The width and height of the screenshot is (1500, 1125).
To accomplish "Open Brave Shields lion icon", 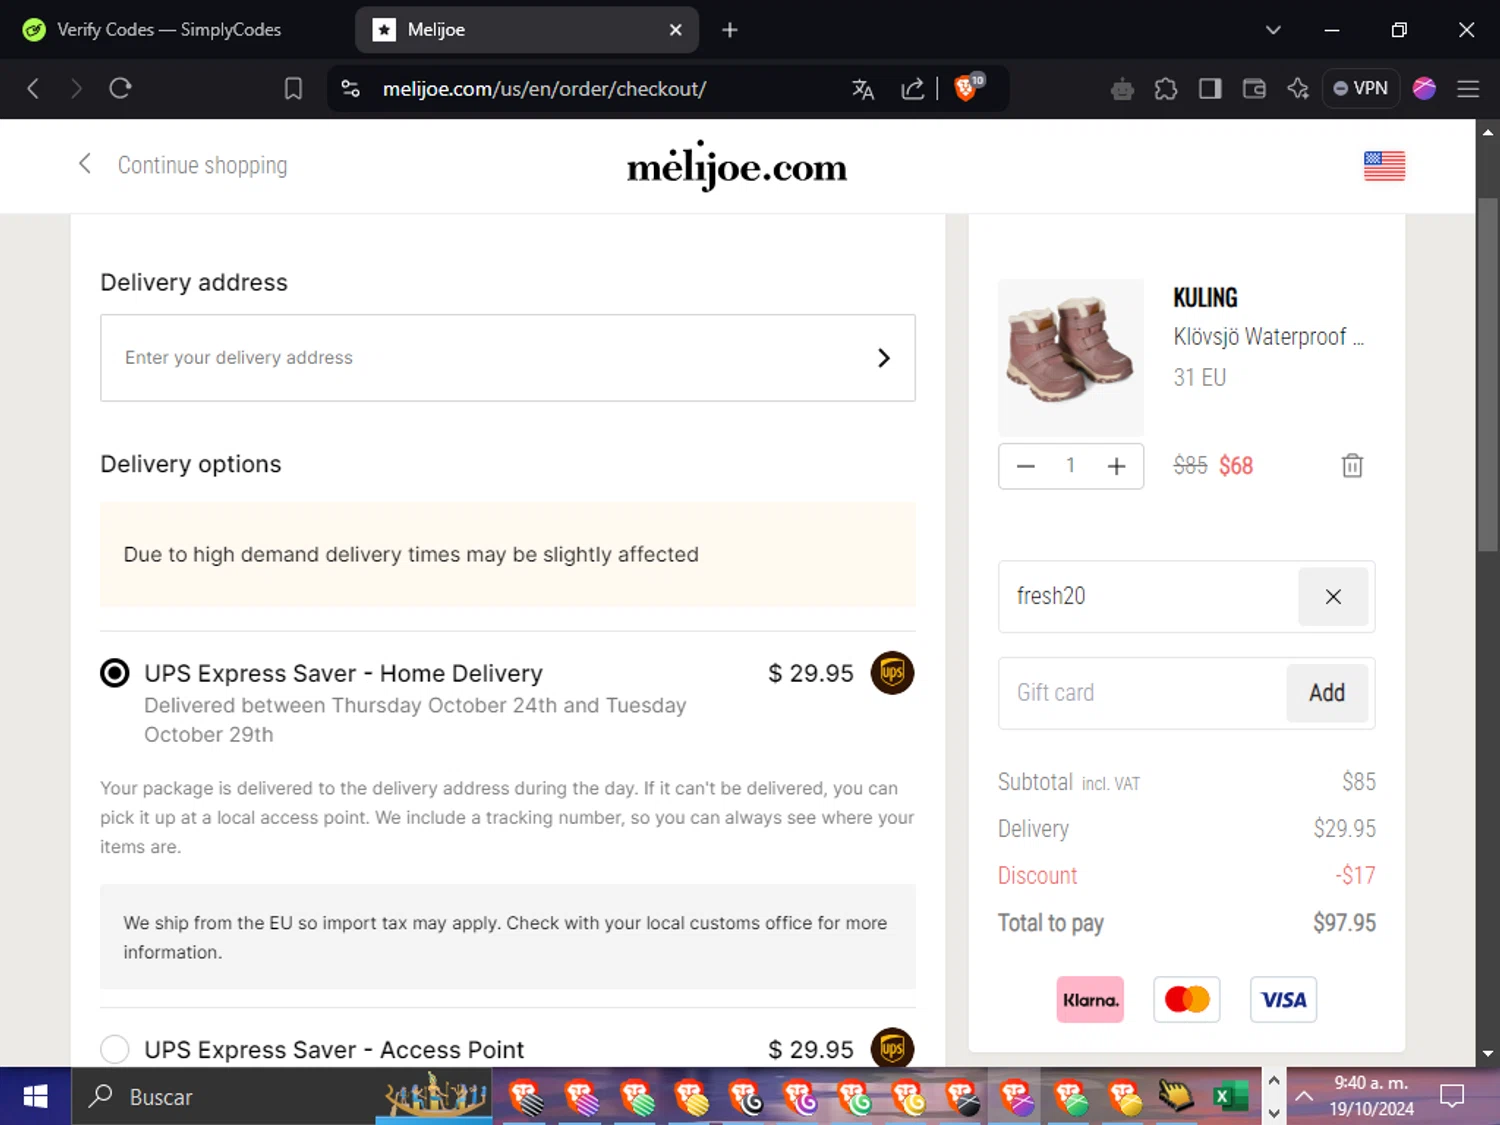I will [x=967, y=88].
